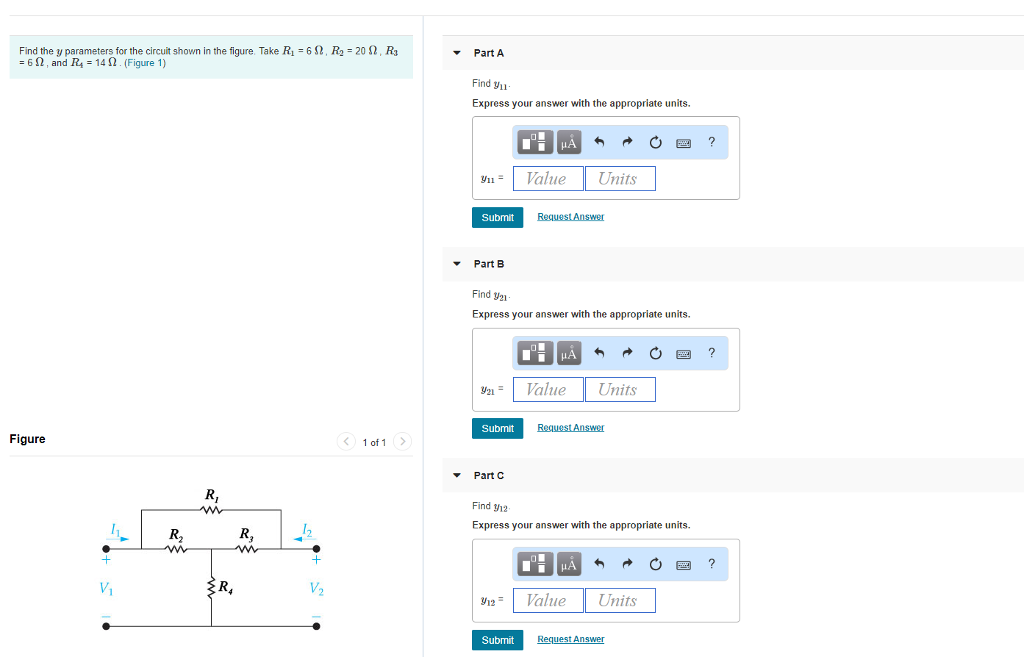Collapse the Part B section
The image size is (1024, 657).
(456, 263)
